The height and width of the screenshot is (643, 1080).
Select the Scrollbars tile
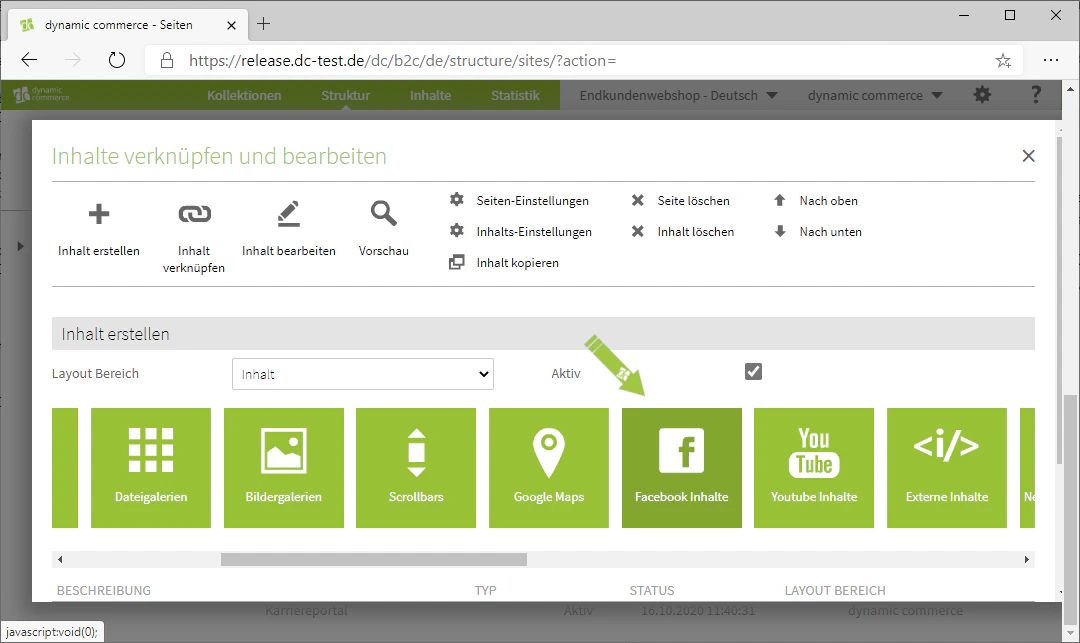[416, 468]
